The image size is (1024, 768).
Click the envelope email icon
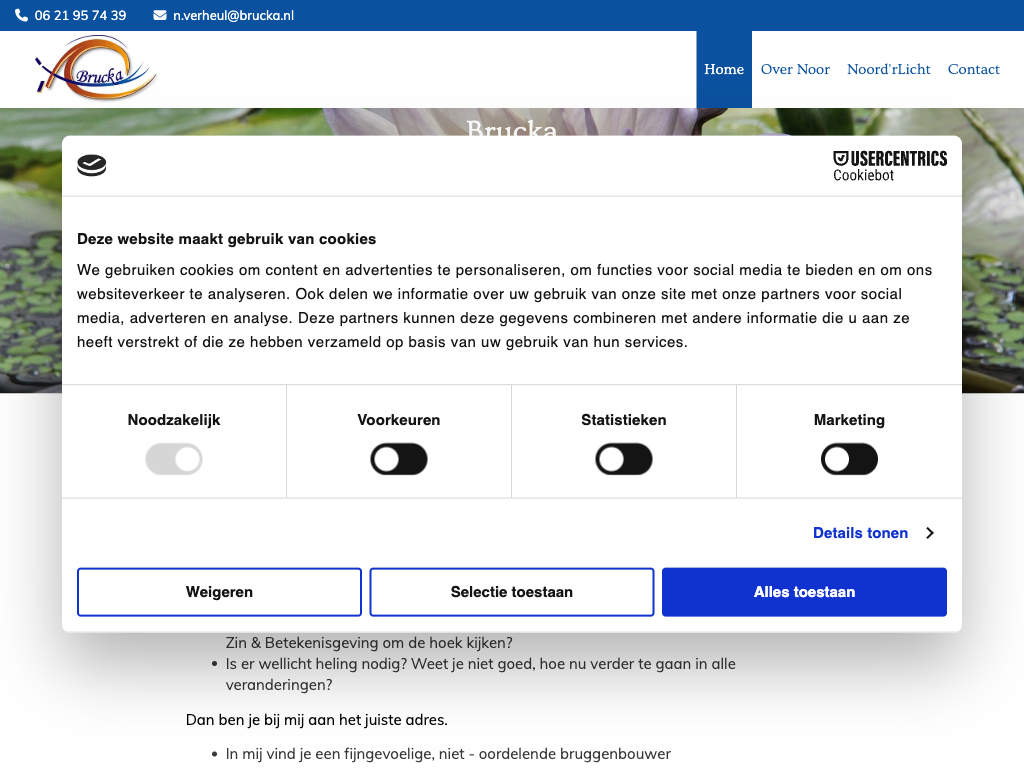[x=160, y=15]
